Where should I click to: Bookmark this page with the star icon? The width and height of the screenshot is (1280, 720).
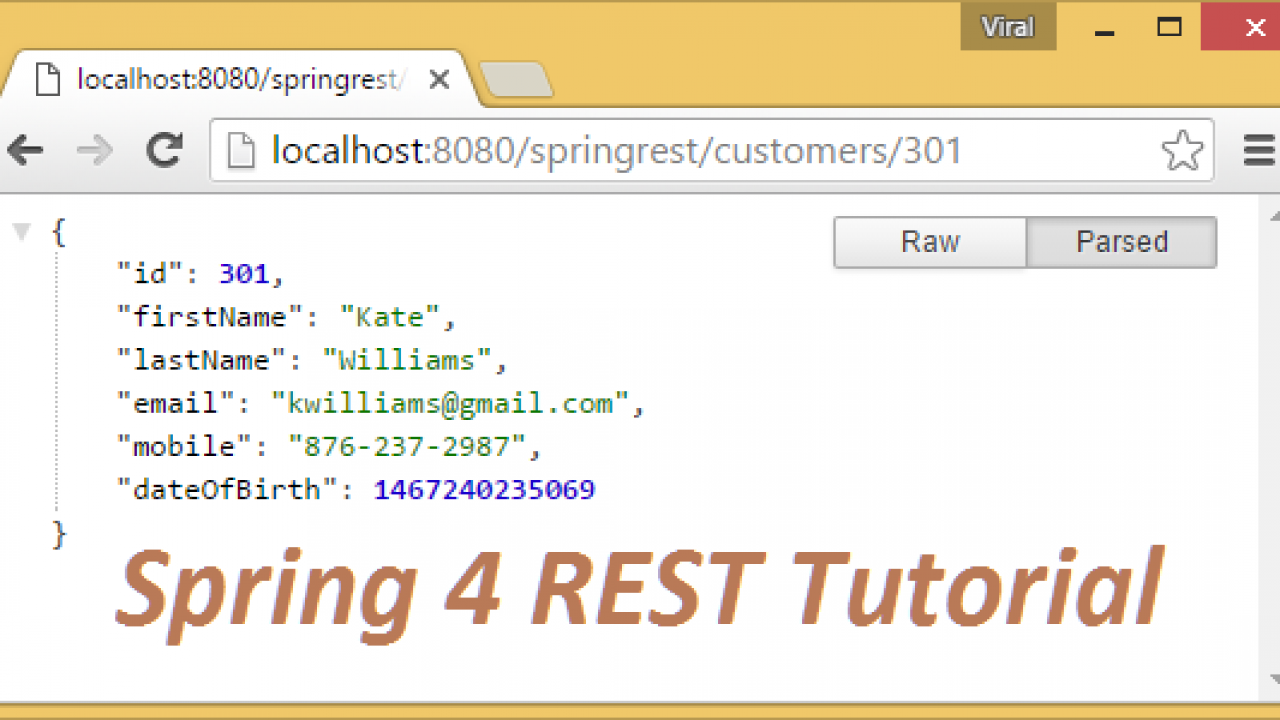tap(1182, 151)
